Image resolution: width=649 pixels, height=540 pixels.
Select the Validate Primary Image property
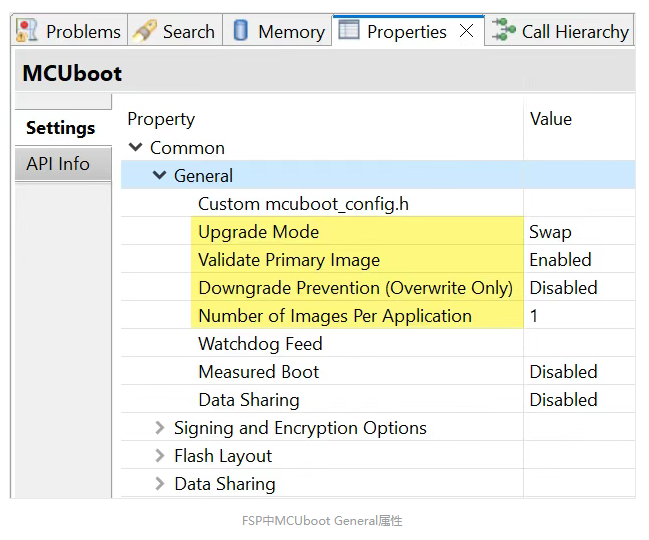289,260
